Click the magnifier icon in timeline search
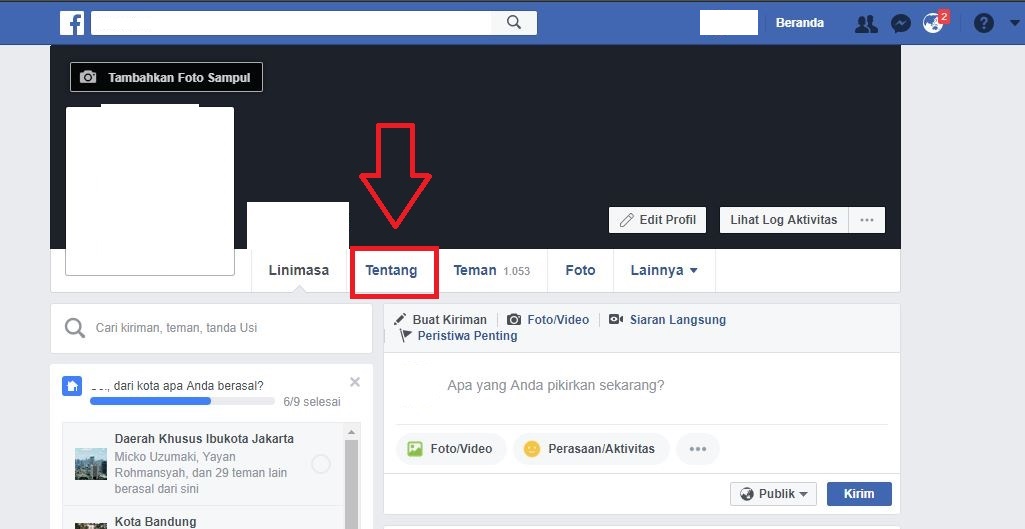The image size is (1025, 529). point(75,328)
